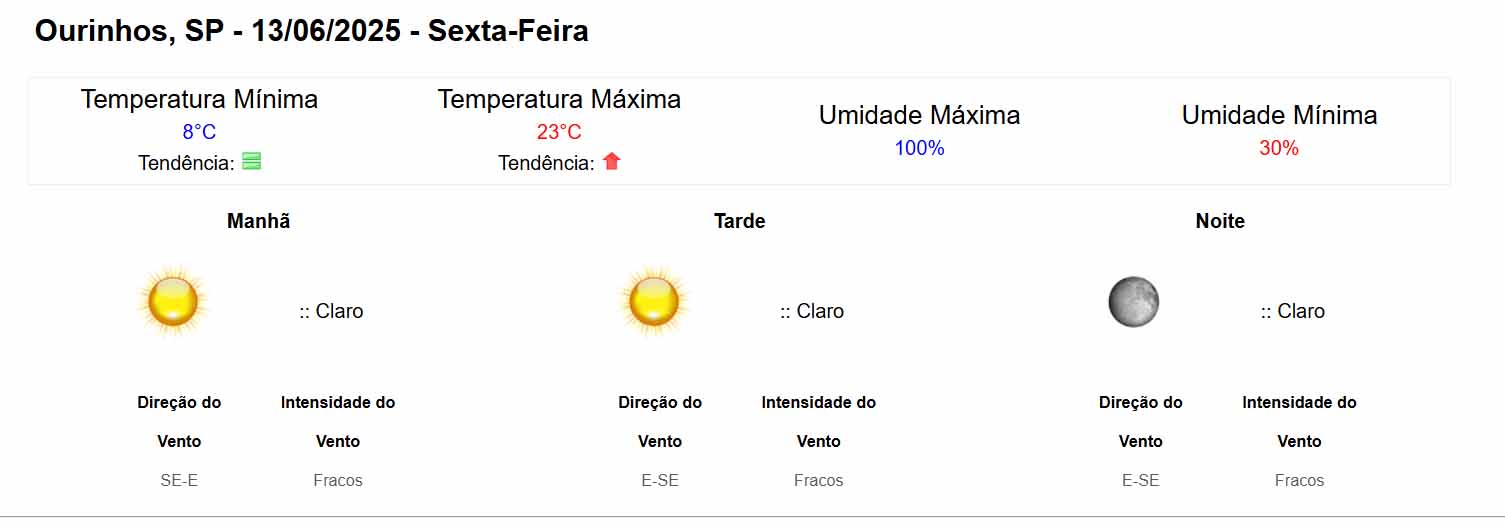This screenshot has width=1505, height=529.
Task: Click the 30% minimum humidity value
Action: coord(1279,148)
